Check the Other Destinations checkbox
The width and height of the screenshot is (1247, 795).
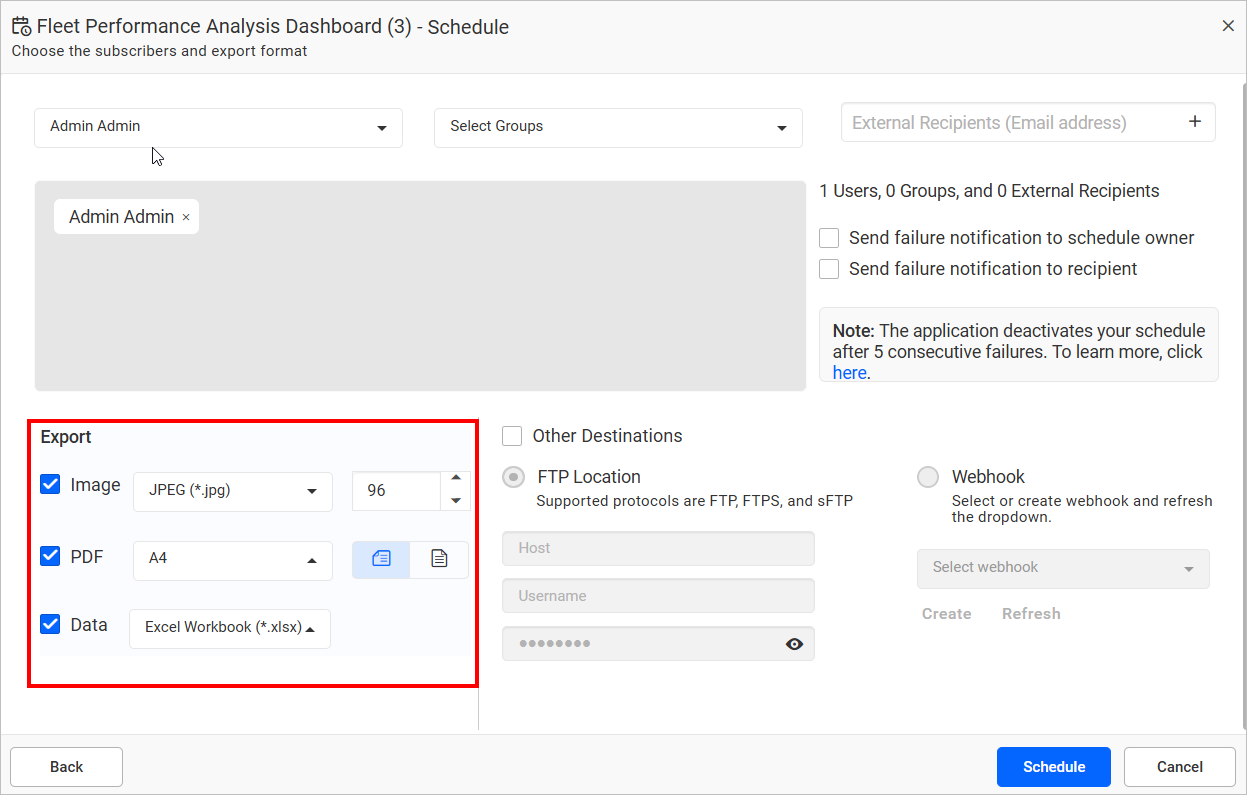click(x=512, y=436)
